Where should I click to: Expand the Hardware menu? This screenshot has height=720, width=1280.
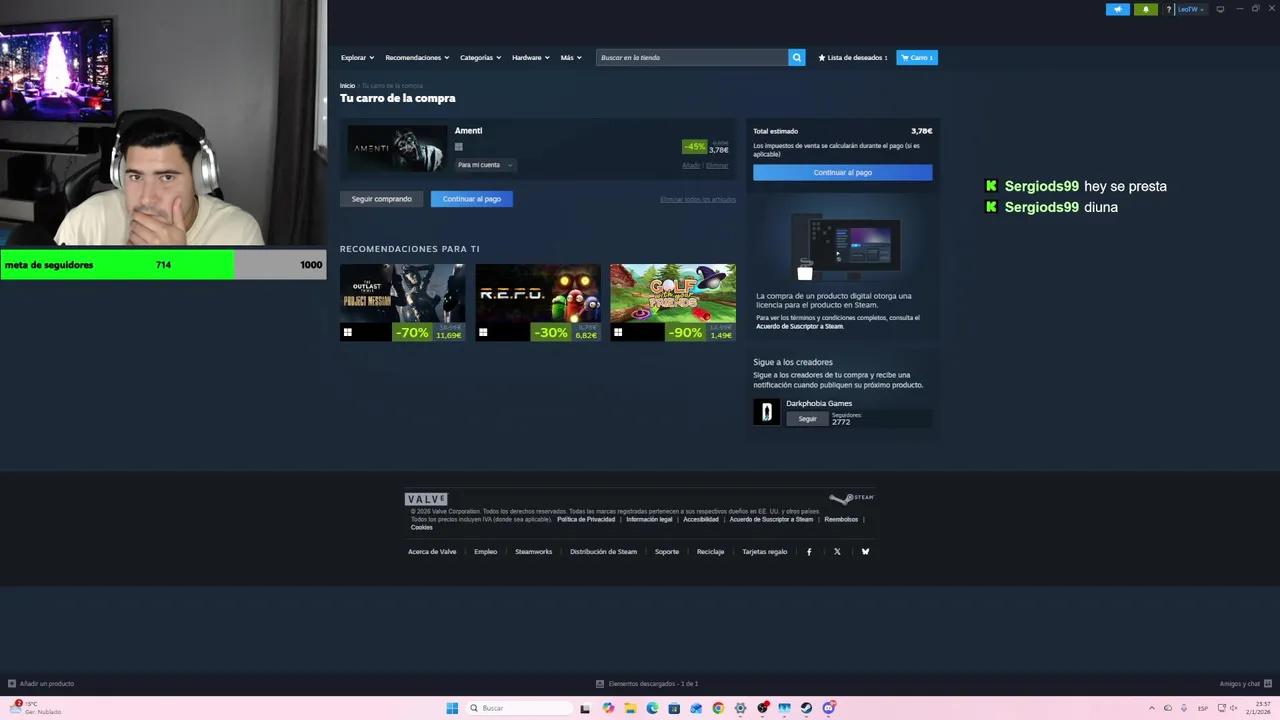pos(531,58)
